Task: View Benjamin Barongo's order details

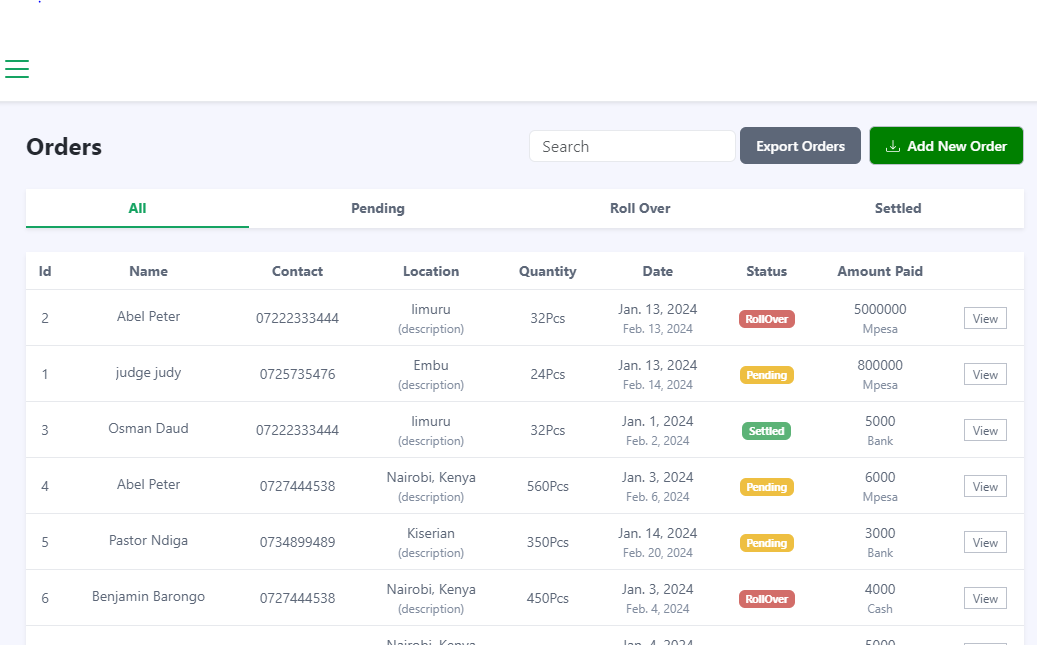Action: click(985, 599)
